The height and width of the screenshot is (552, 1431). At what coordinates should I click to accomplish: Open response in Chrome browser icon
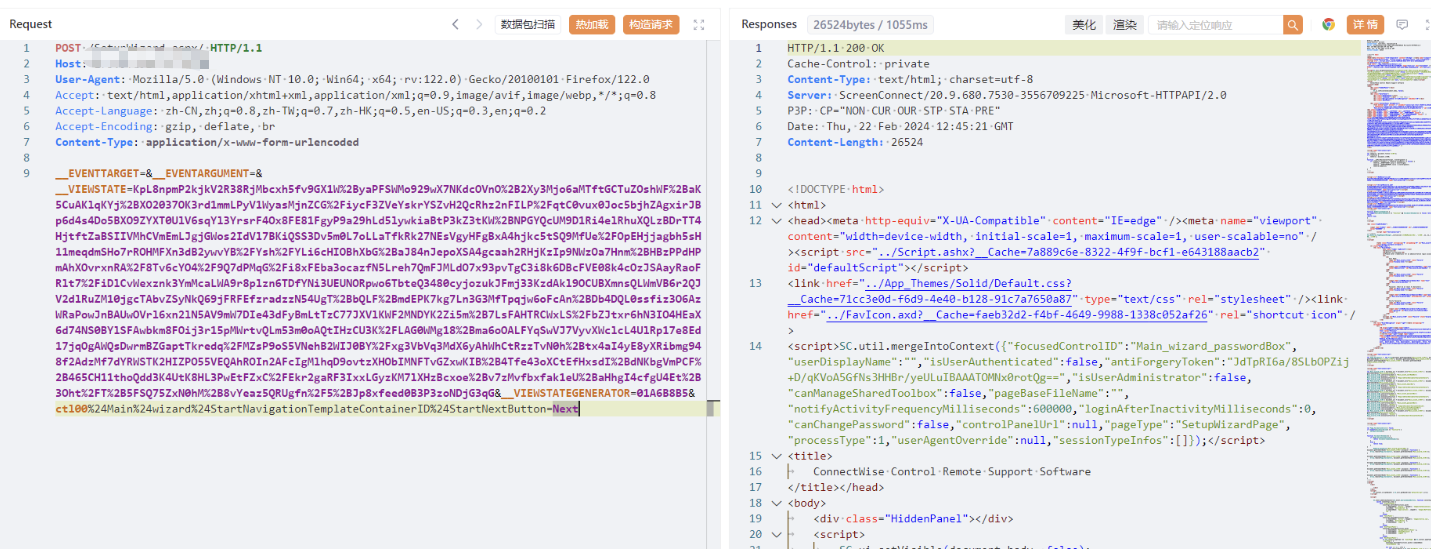pyautogui.click(x=1328, y=25)
